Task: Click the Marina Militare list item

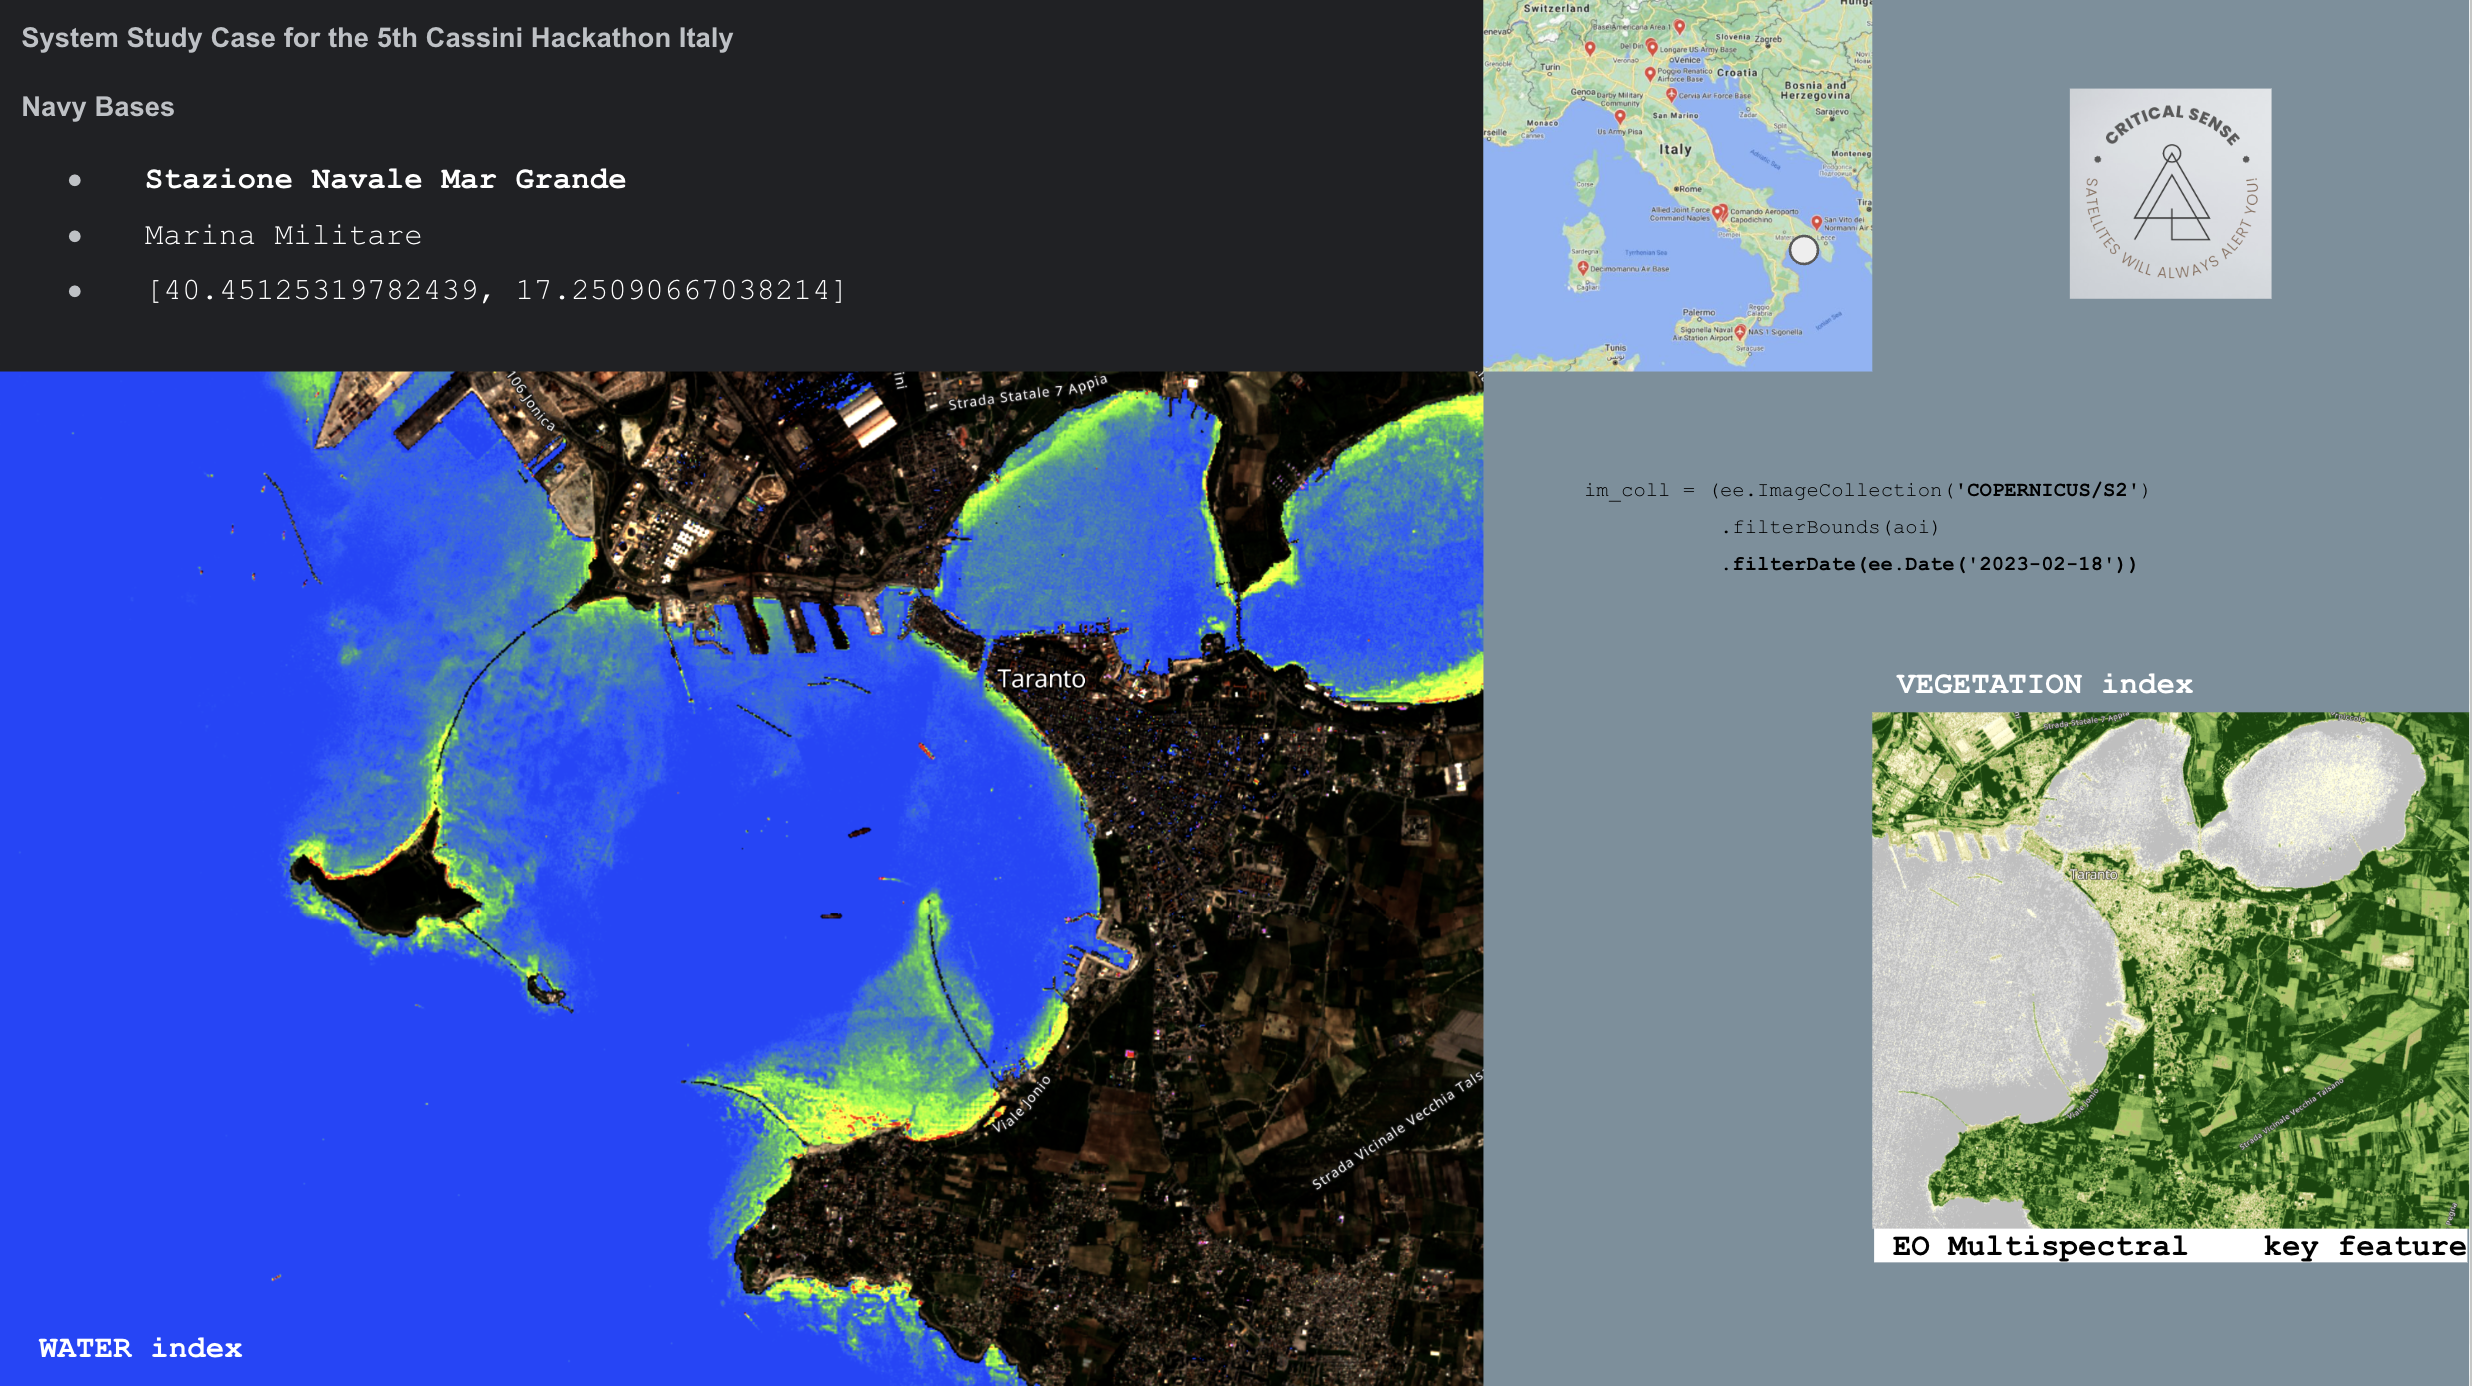Action: tap(283, 235)
